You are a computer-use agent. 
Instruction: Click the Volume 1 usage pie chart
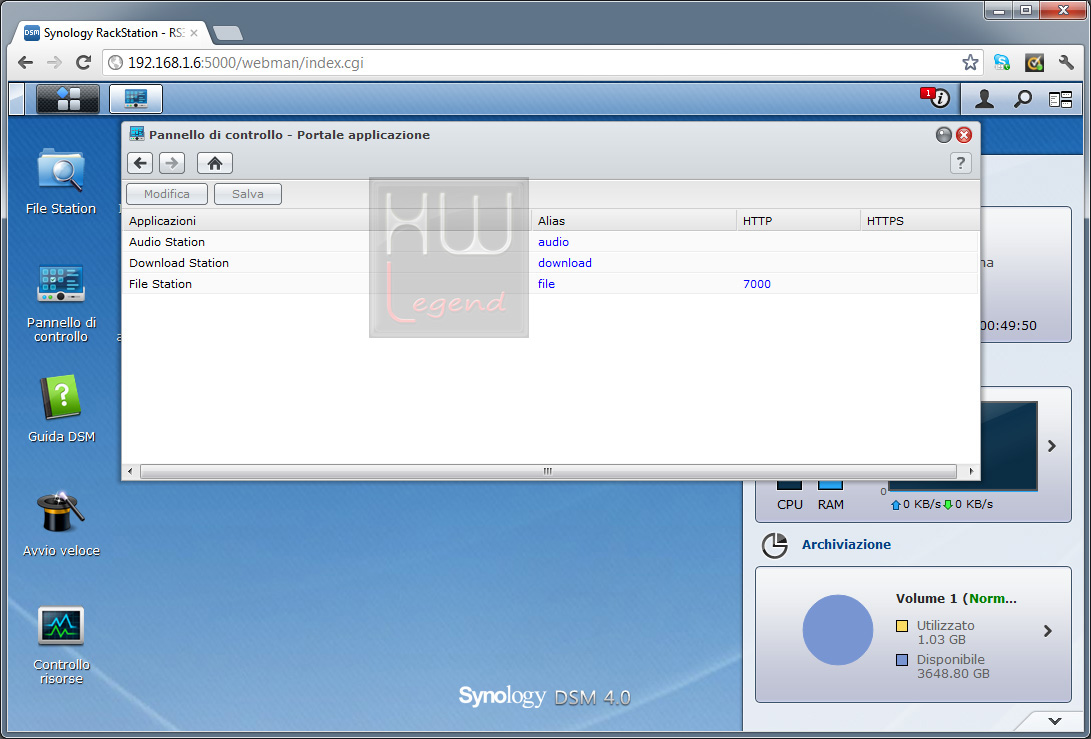[838, 630]
